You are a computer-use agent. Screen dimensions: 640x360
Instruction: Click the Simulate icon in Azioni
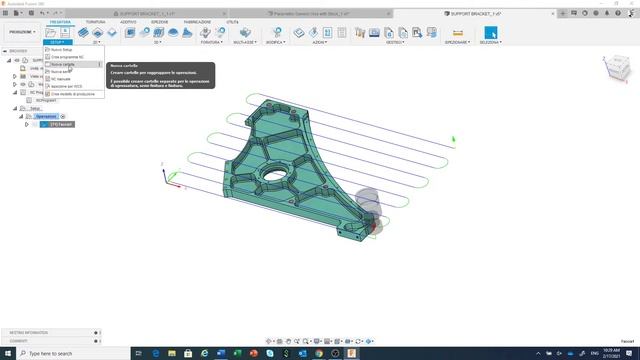coord(313,32)
